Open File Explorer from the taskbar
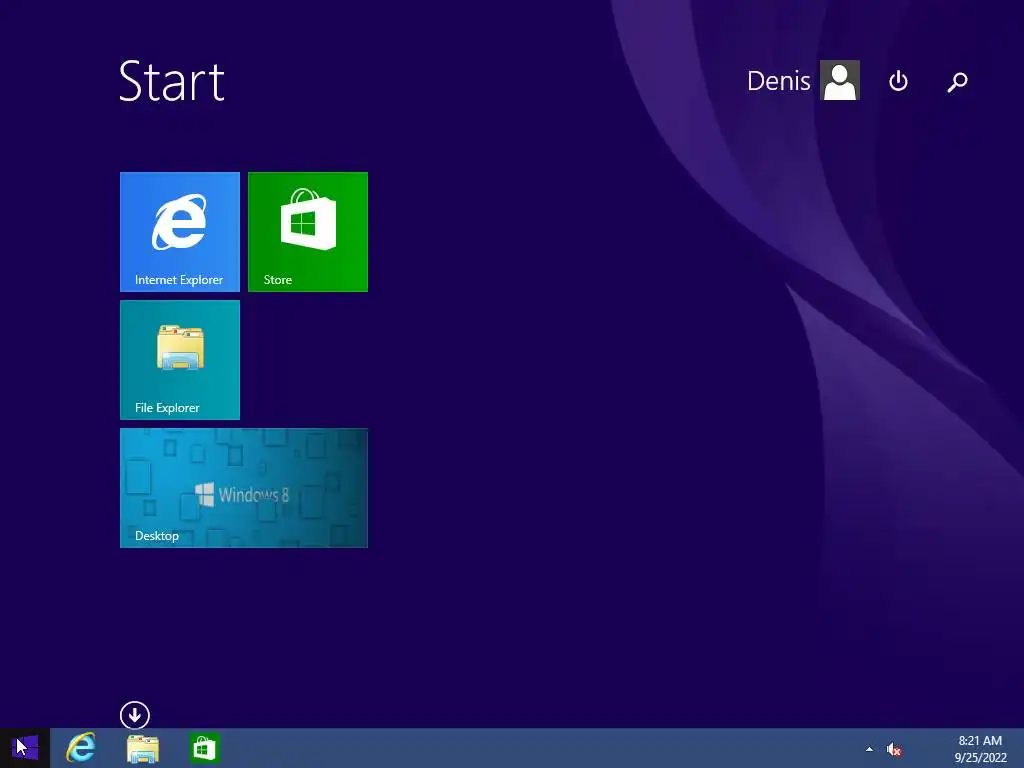The height and width of the screenshot is (768, 1024). 142,748
